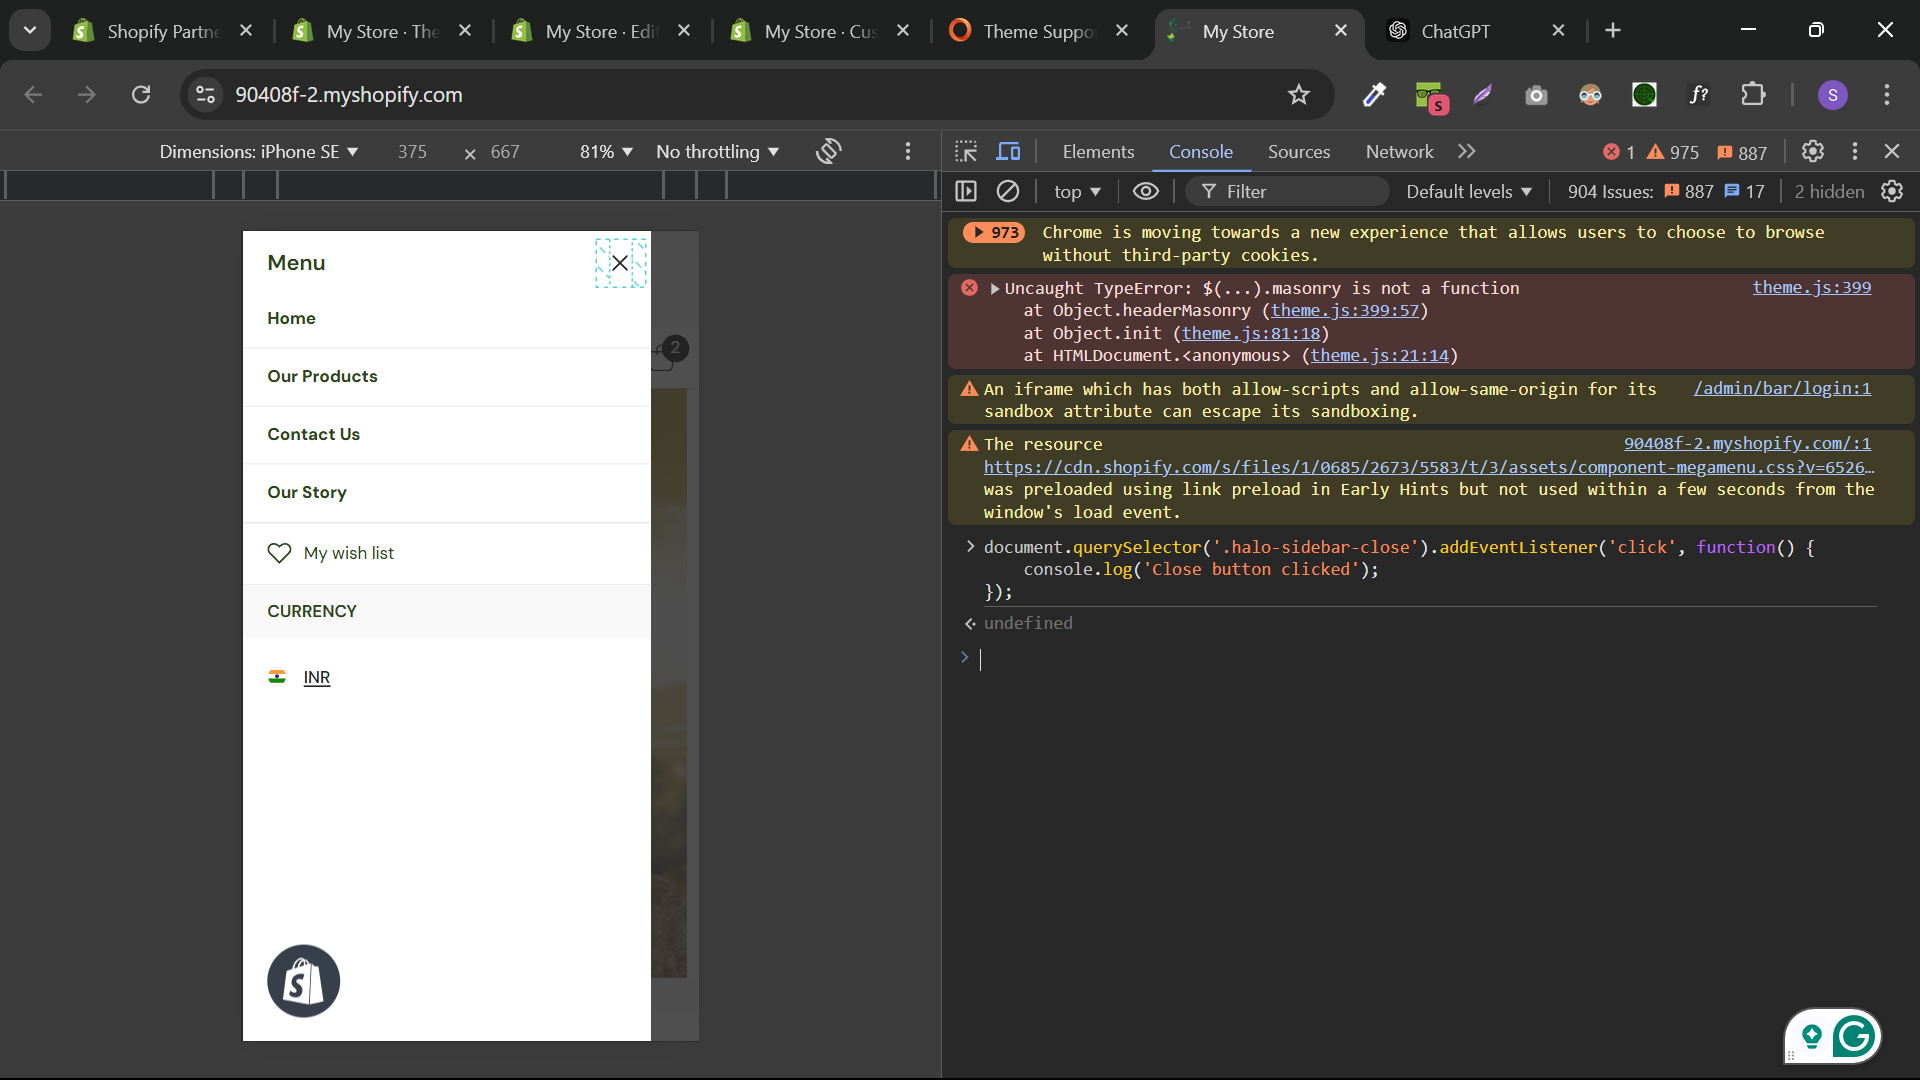This screenshot has width=1920, height=1080.
Task: Click the inspect element picker icon
Action: pyautogui.click(x=966, y=152)
